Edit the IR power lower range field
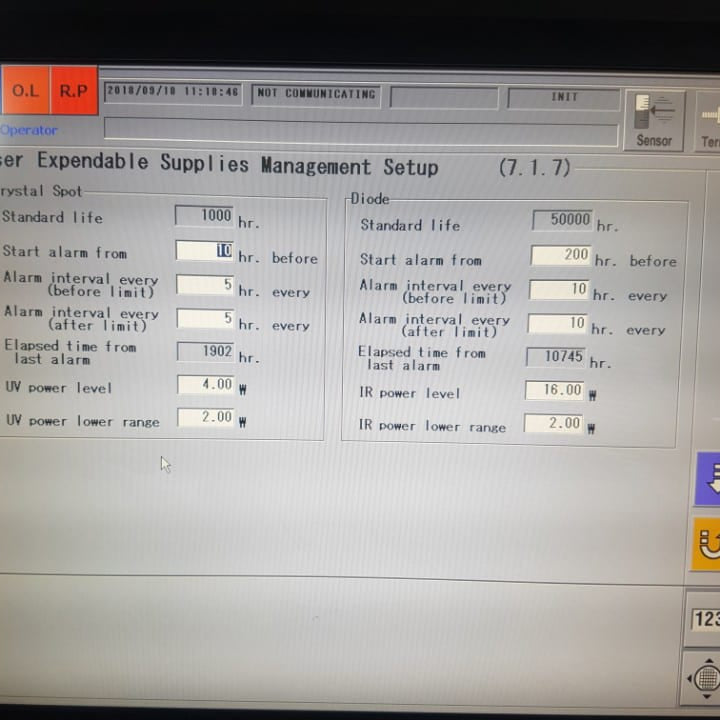Screen dimensions: 720x720 coord(553,423)
